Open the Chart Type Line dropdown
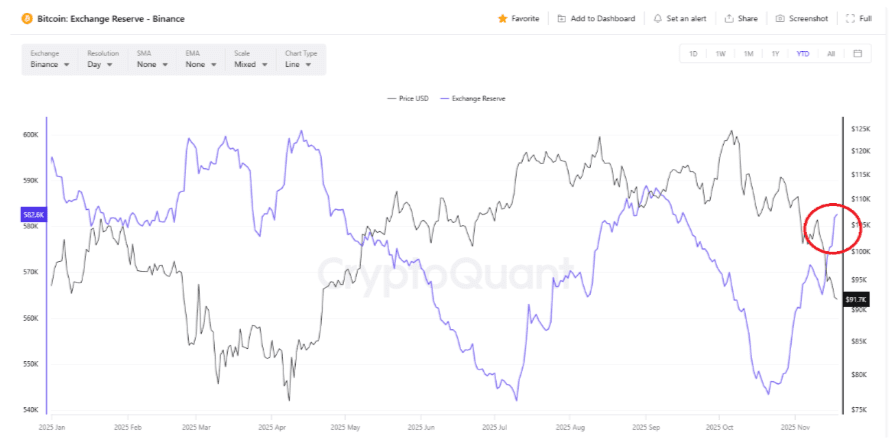The height and width of the screenshot is (442, 895). (300, 64)
